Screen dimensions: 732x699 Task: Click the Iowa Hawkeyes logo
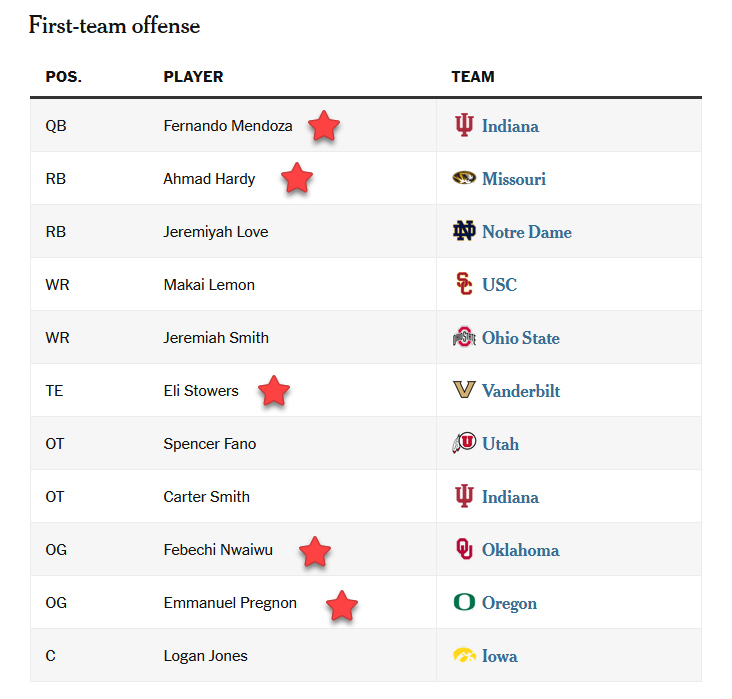(463, 656)
